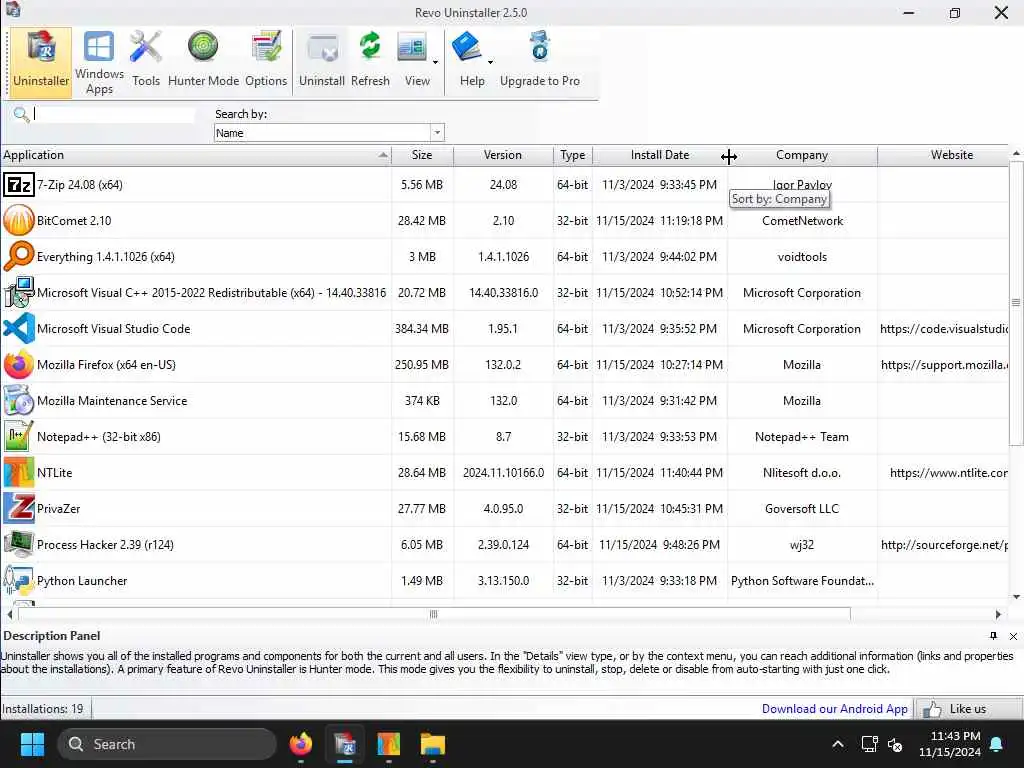Pin the Description Panel
Screen dimensions: 1024x768
[x=993, y=636]
